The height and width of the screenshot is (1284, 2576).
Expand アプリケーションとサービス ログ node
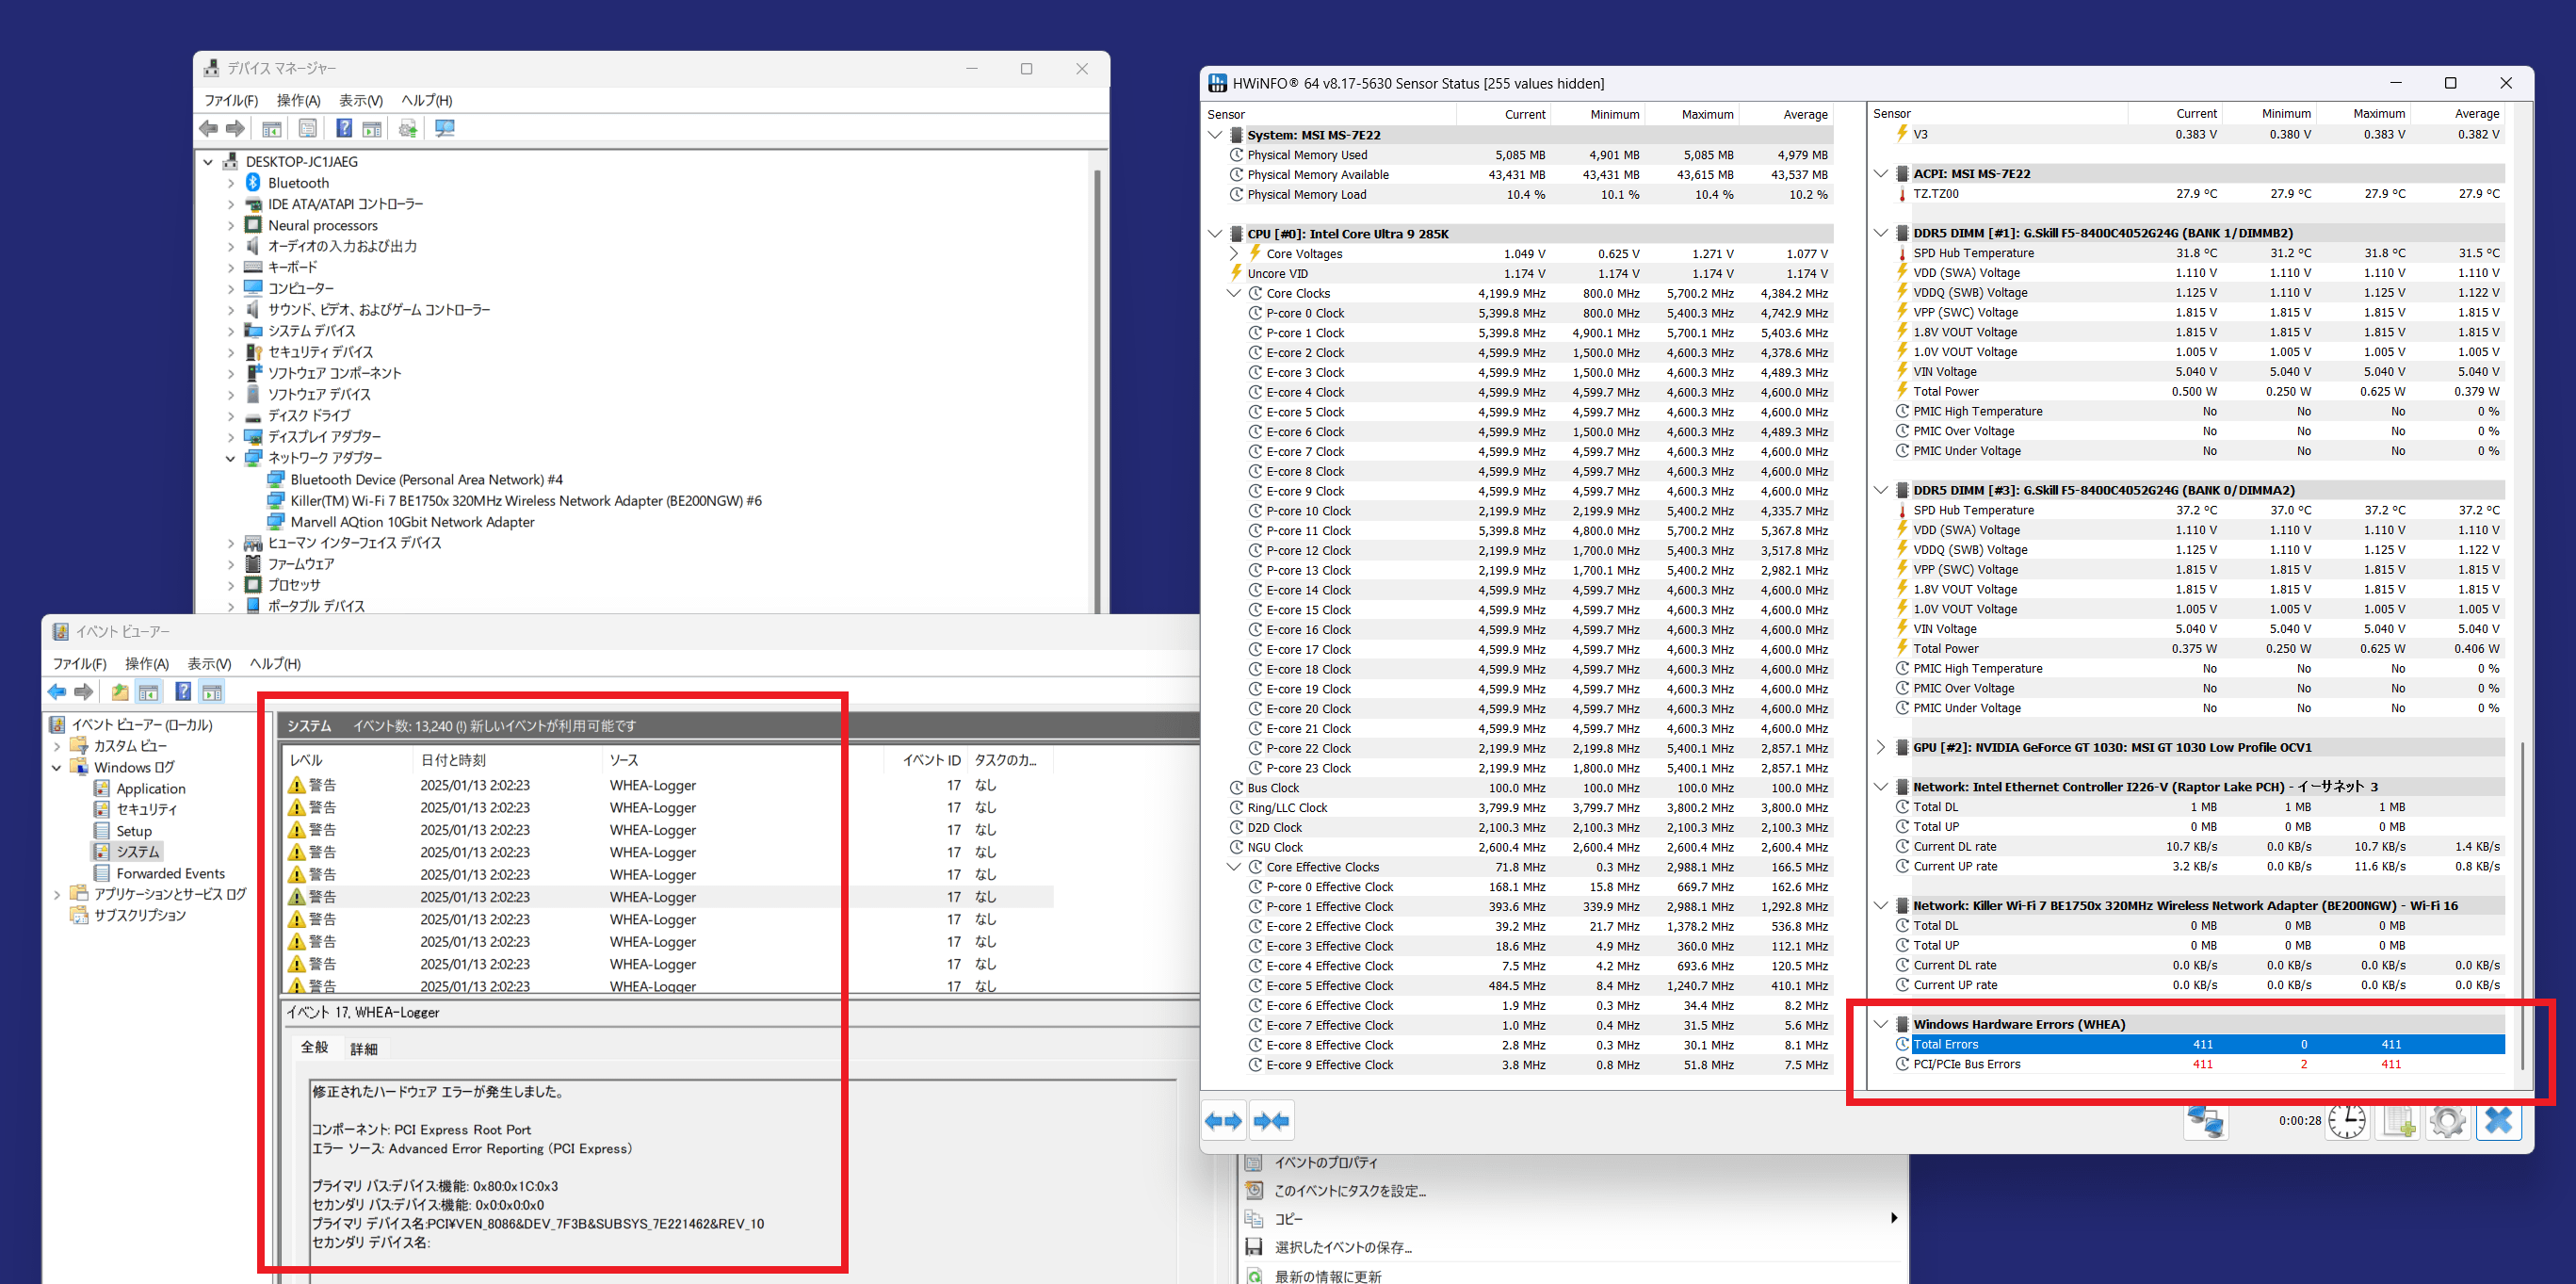(57, 894)
